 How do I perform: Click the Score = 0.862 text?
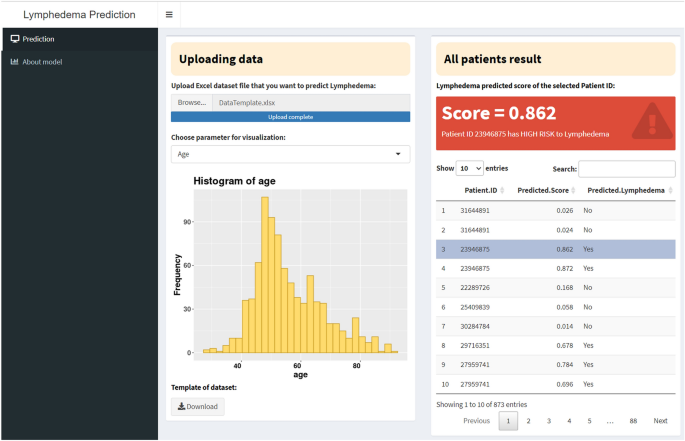(498, 113)
